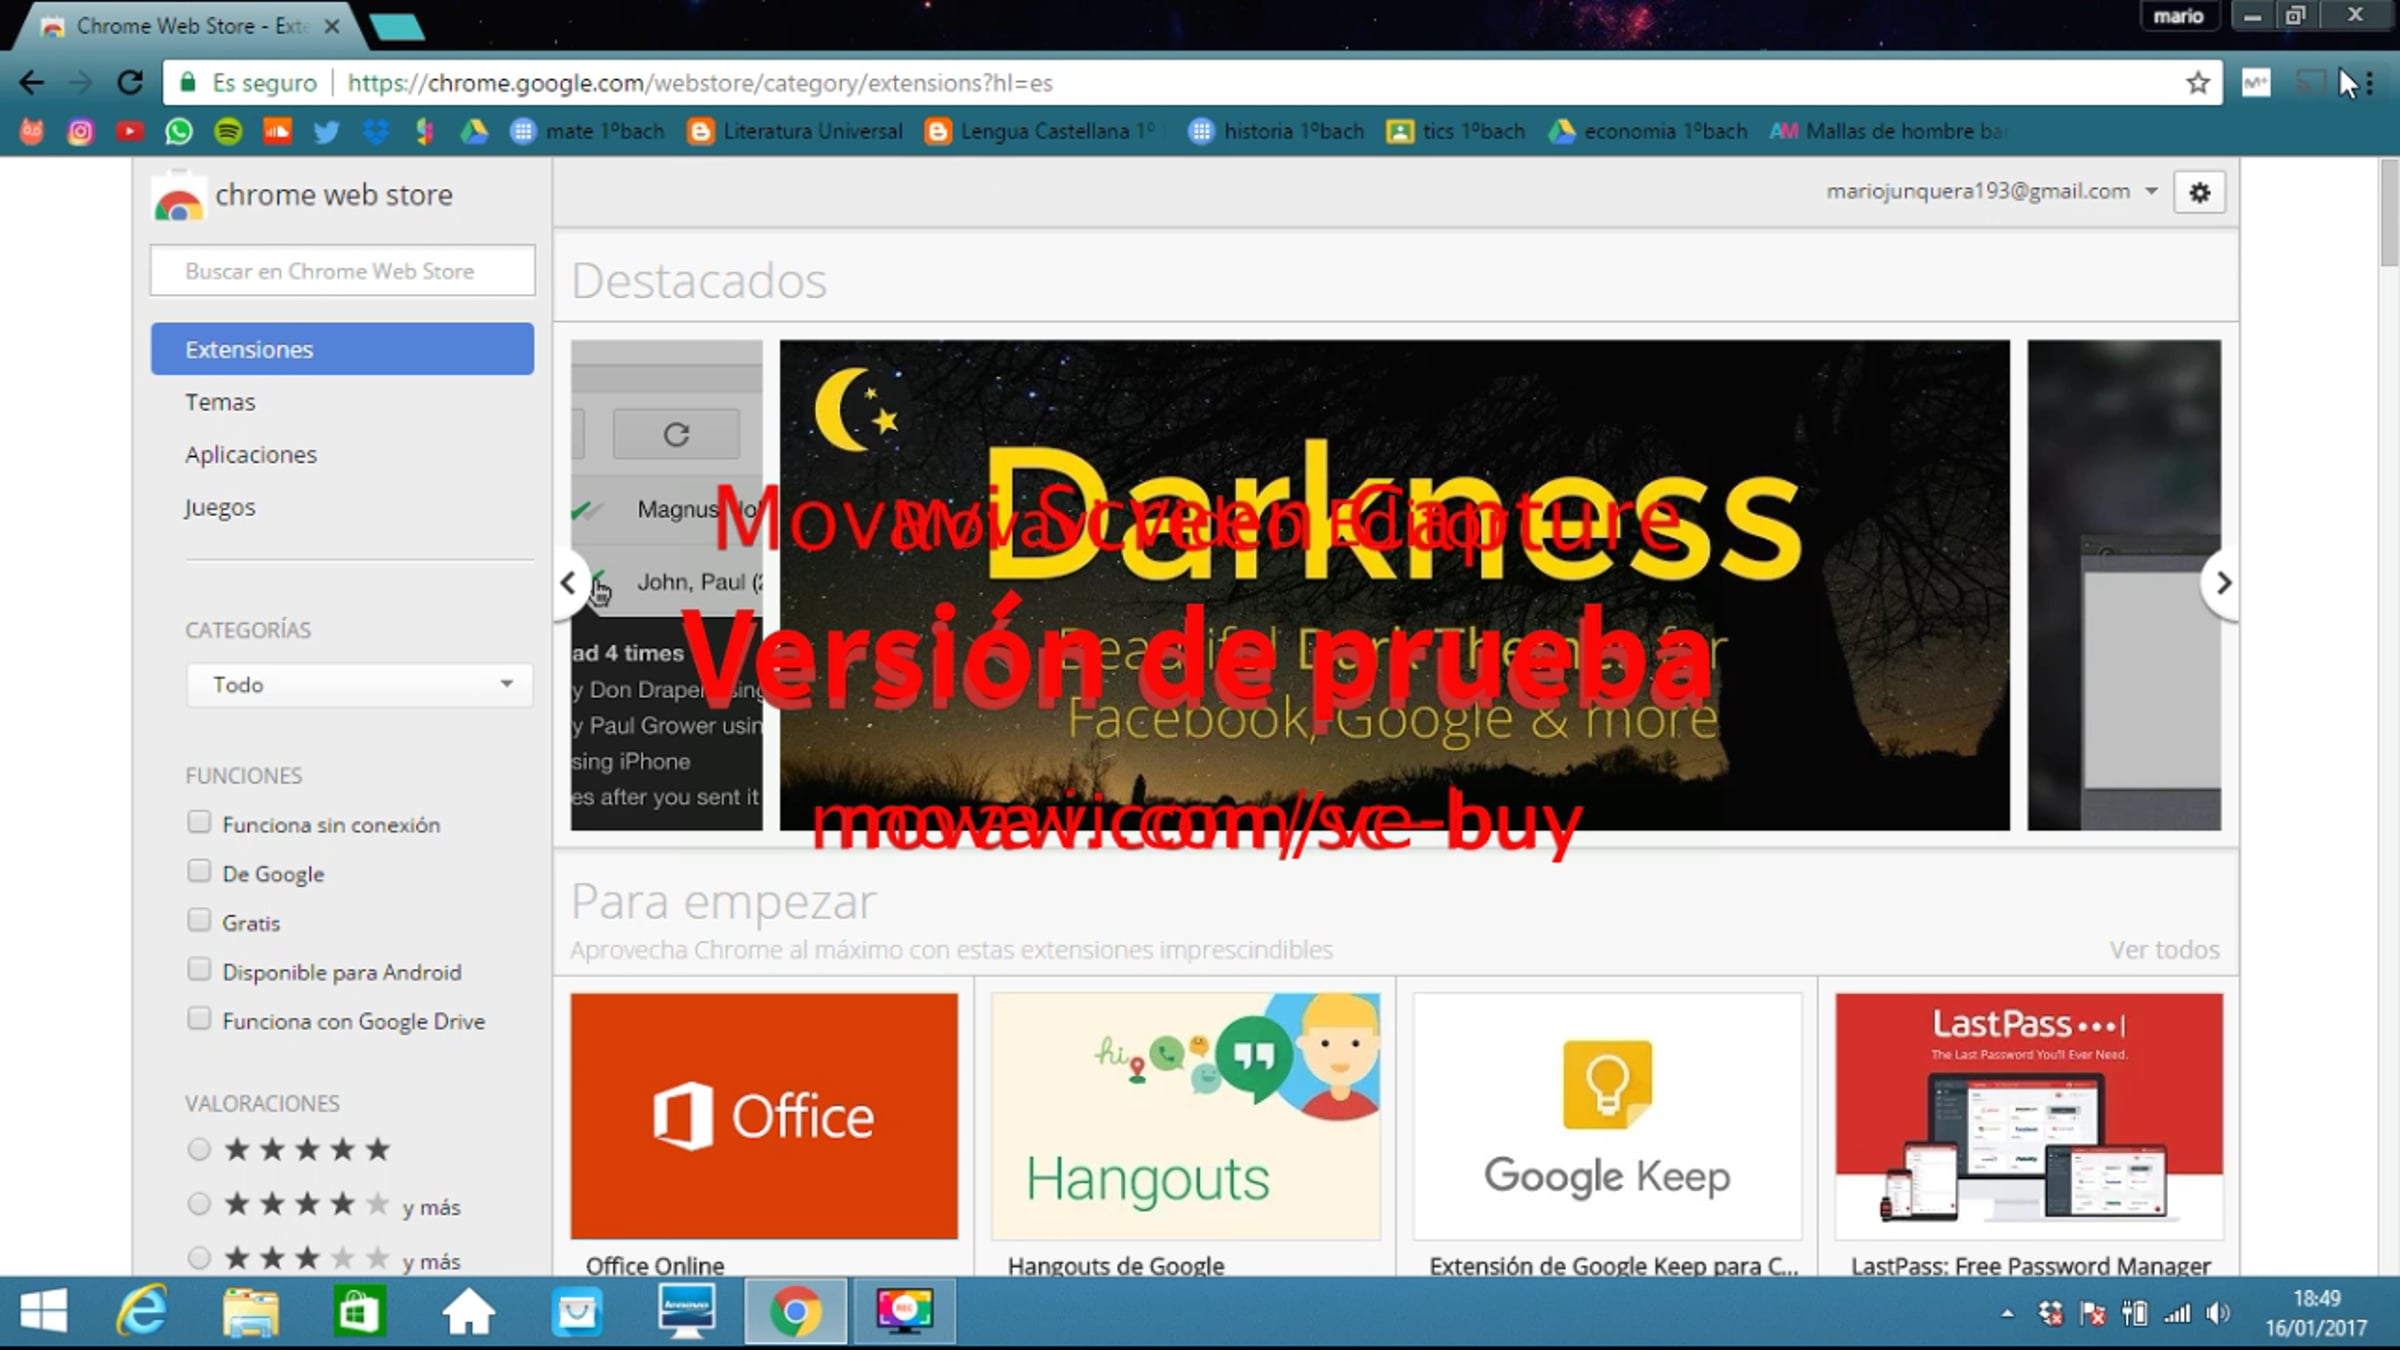
Task: Open the screen recorder taskbar icon
Action: 904,1311
